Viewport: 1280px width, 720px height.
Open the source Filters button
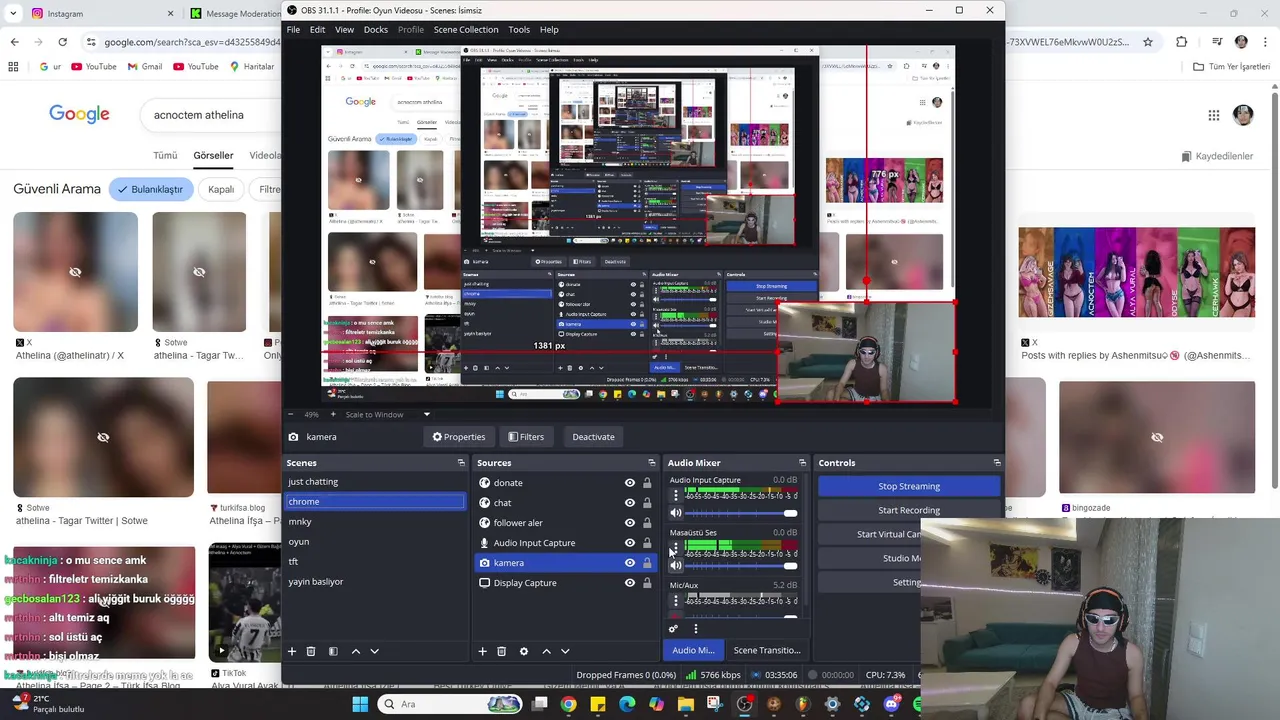526,437
